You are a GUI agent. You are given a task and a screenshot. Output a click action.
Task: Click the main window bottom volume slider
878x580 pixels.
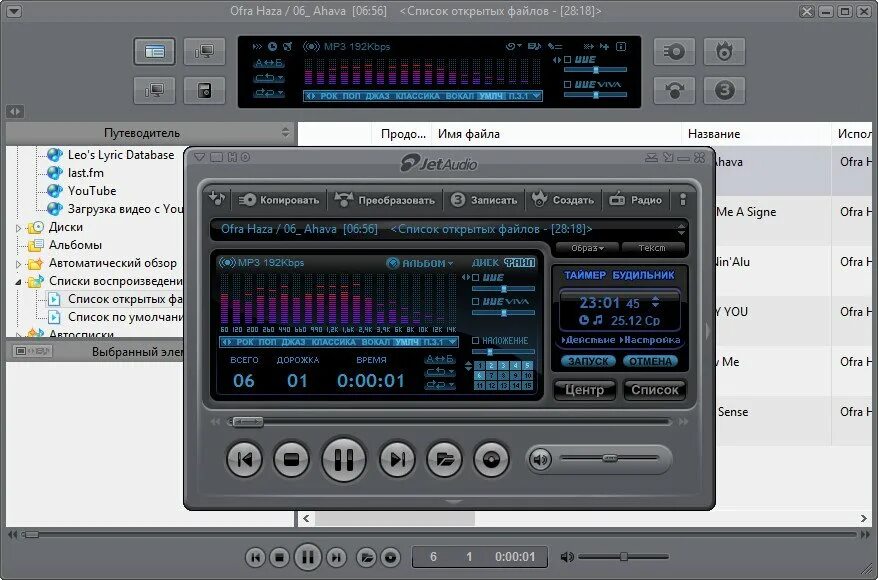point(623,557)
